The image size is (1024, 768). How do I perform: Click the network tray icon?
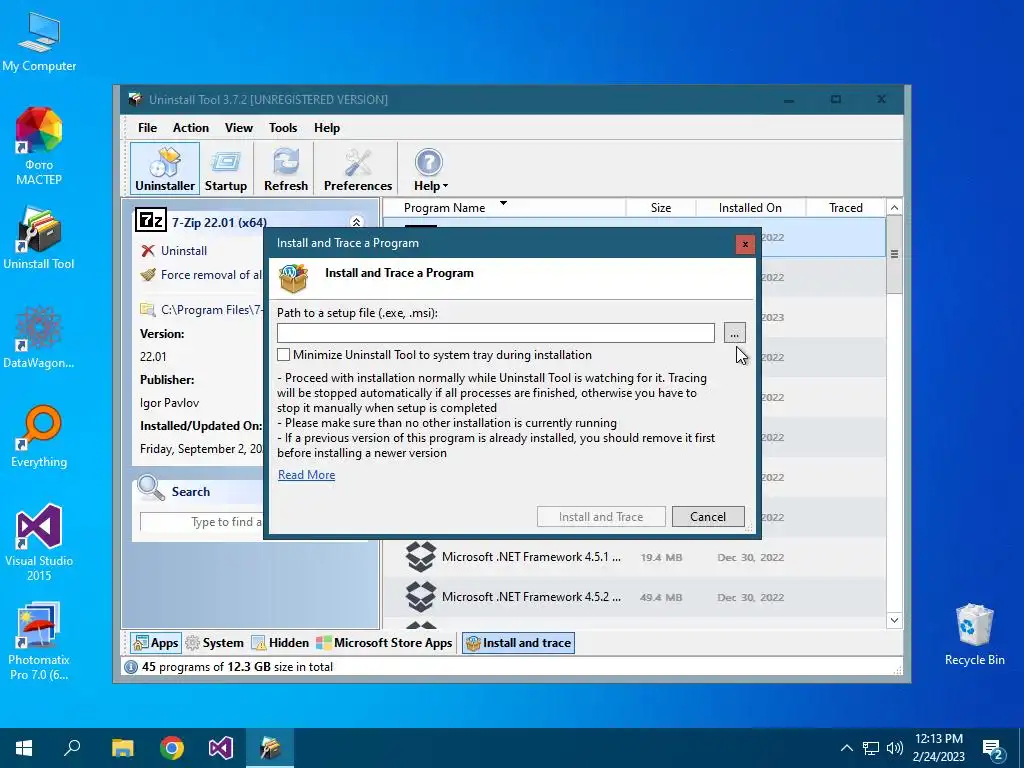pos(871,748)
